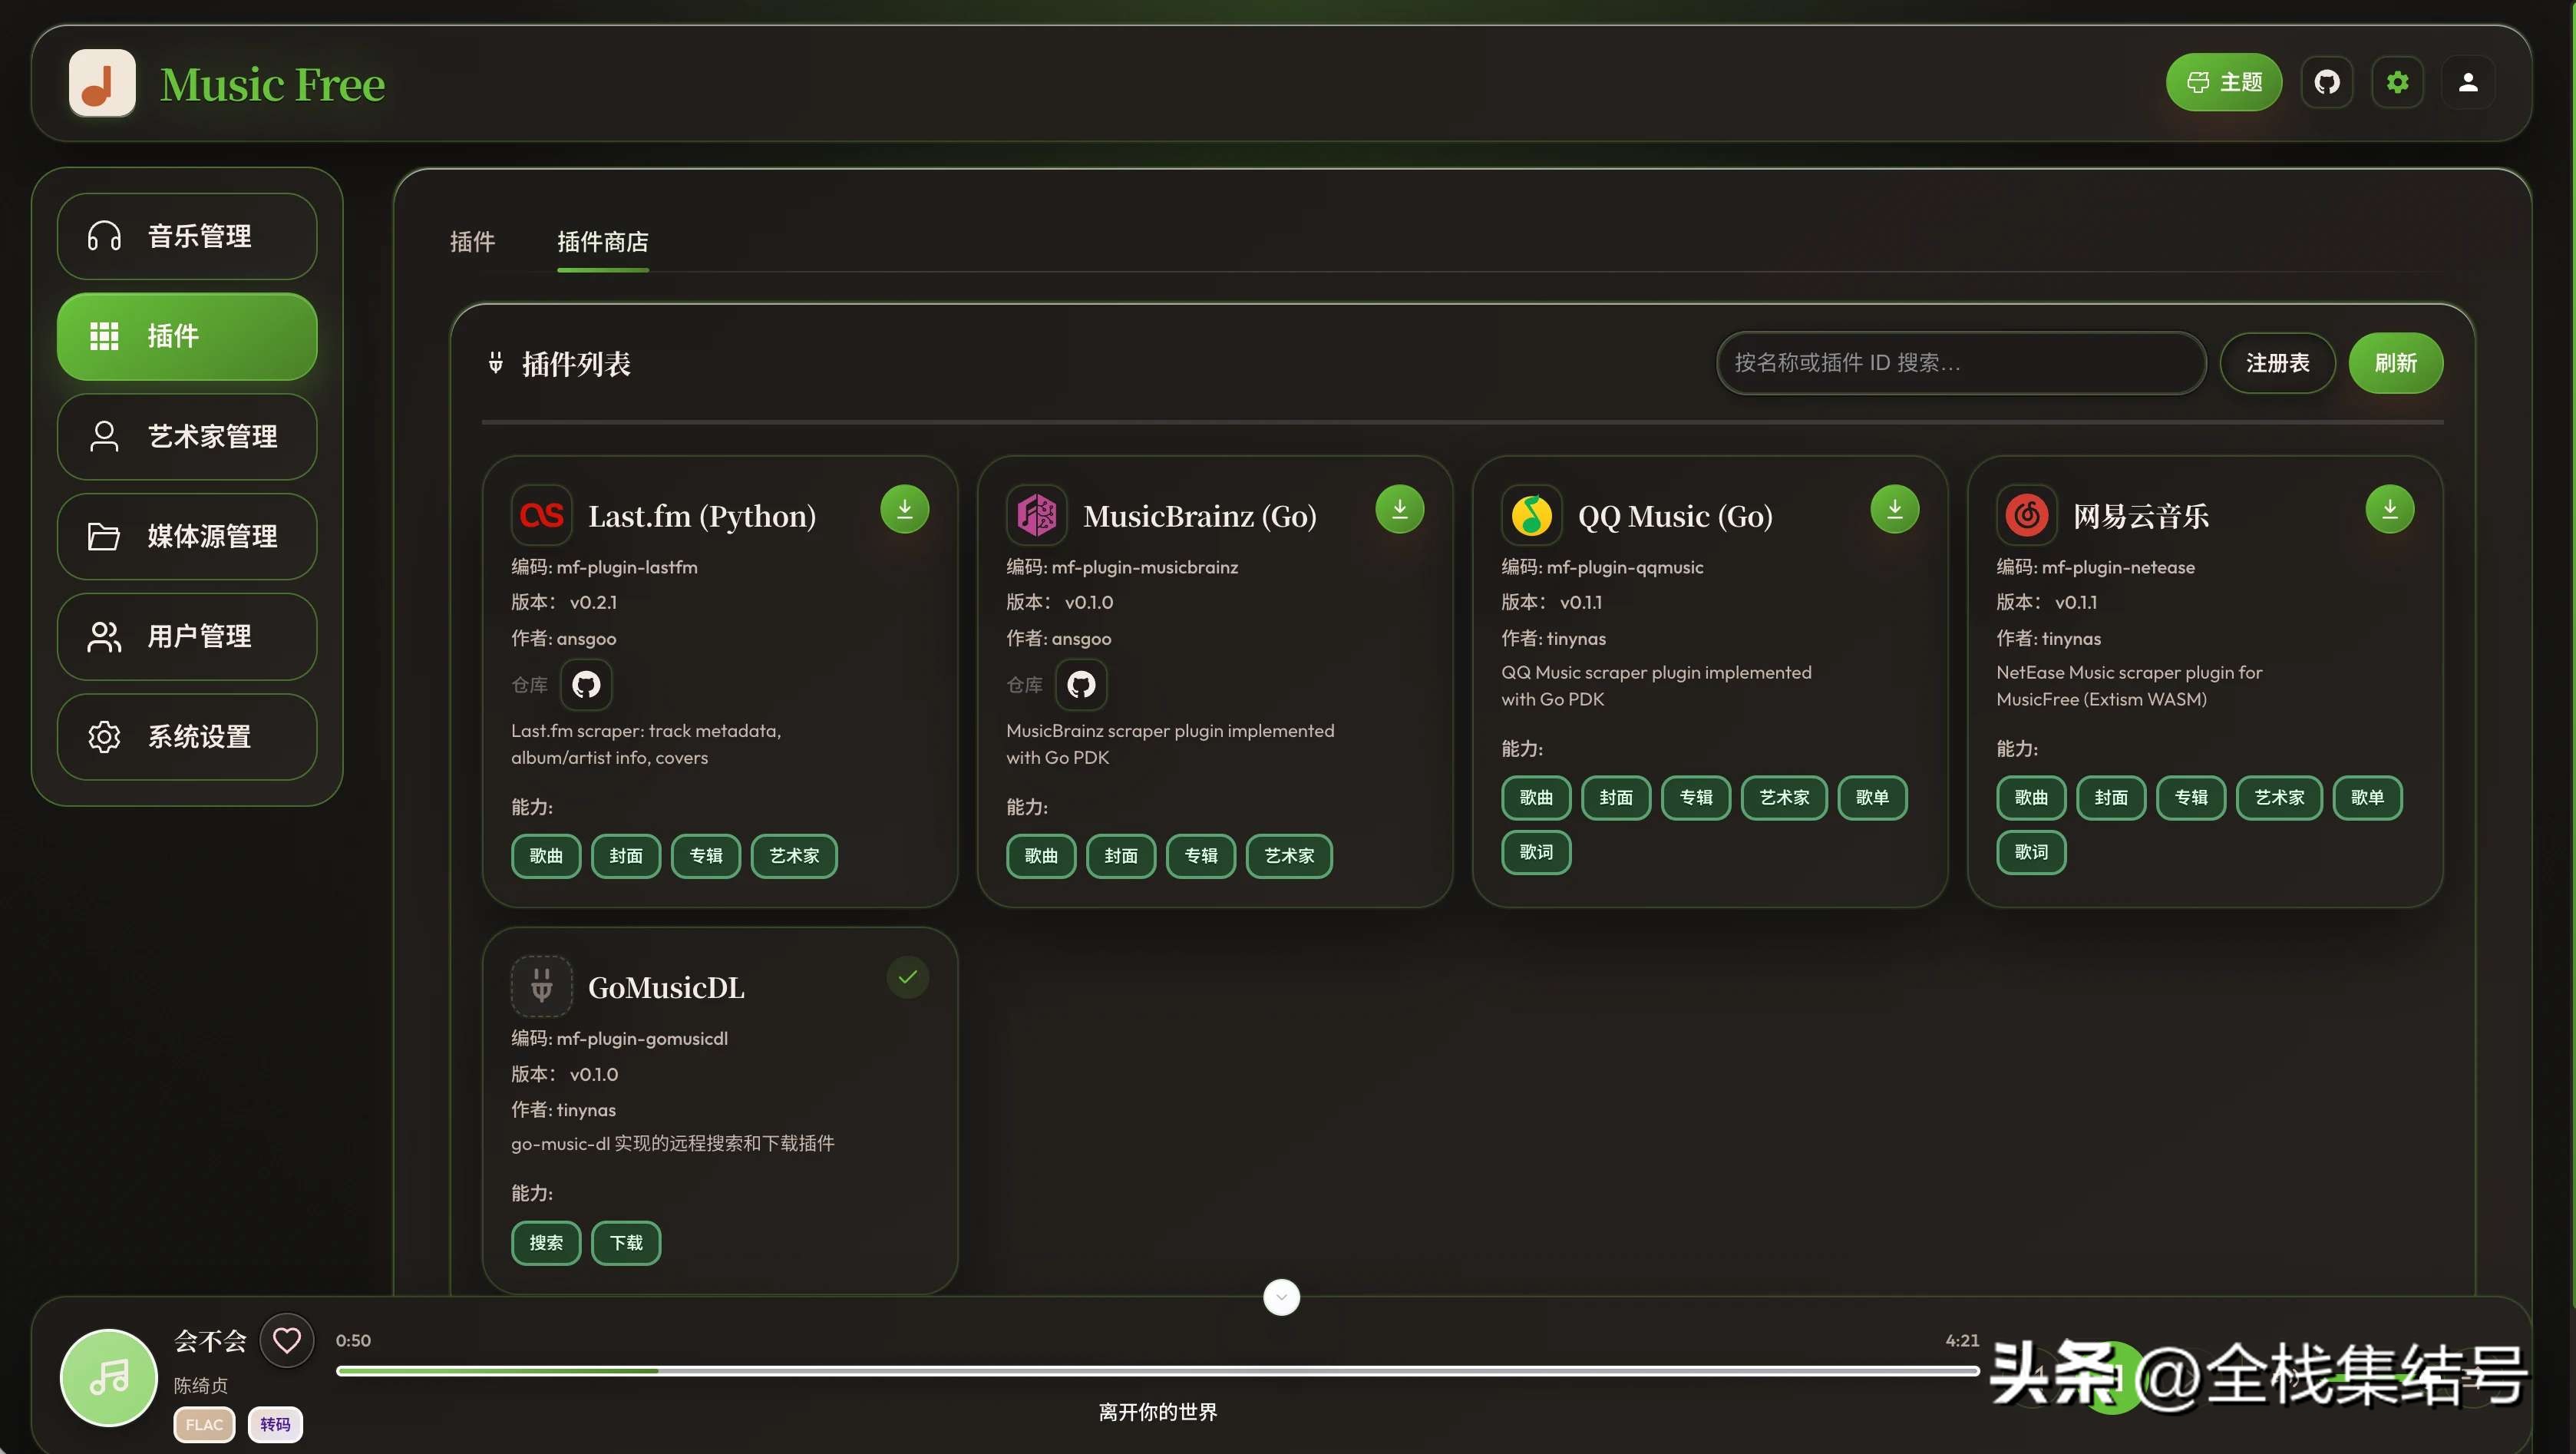Viewport: 2576px width, 1454px height.
Task: Focus the plugin search field
Action: pyautogui.click(x=1961, y=362)
